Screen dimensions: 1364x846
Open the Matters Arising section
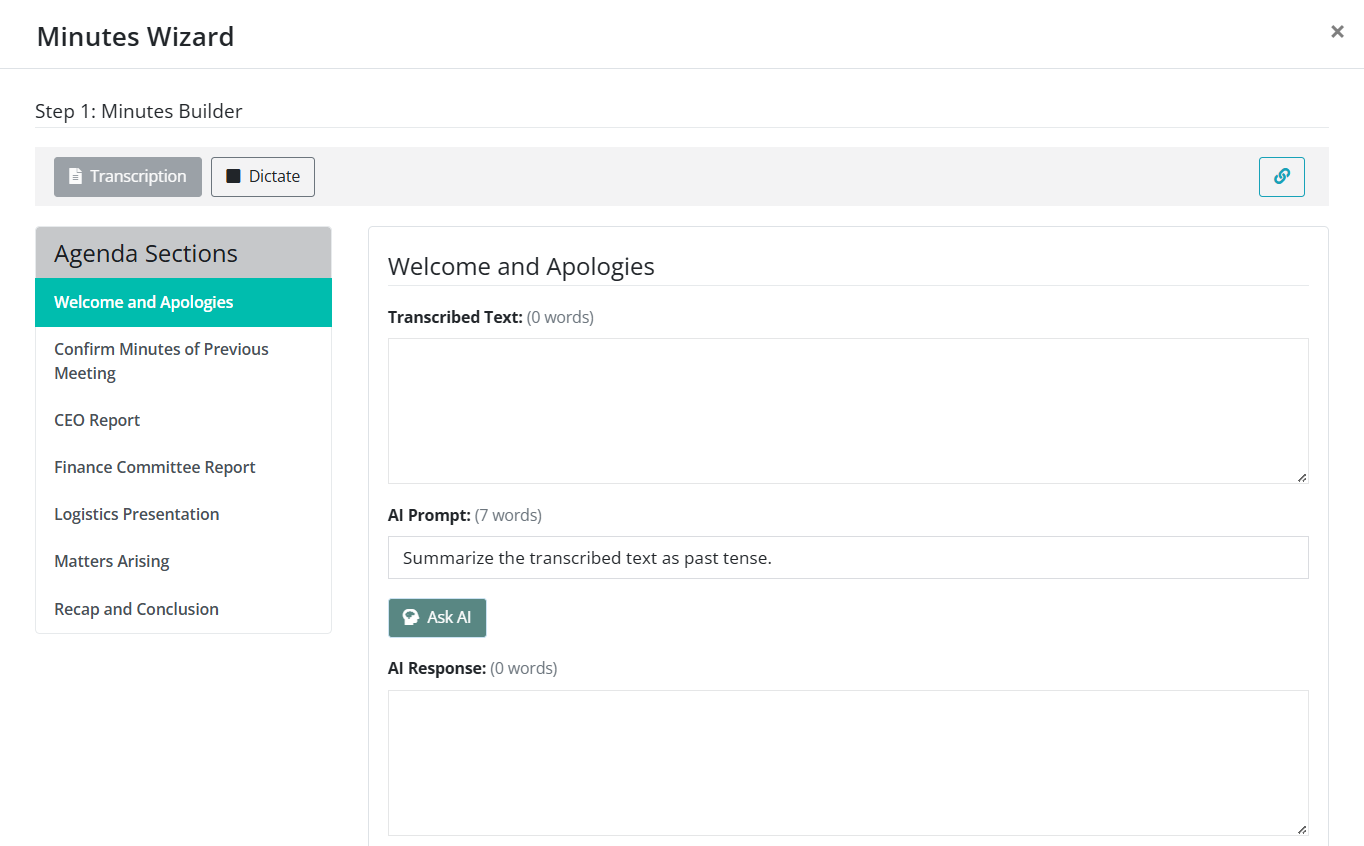112,561
